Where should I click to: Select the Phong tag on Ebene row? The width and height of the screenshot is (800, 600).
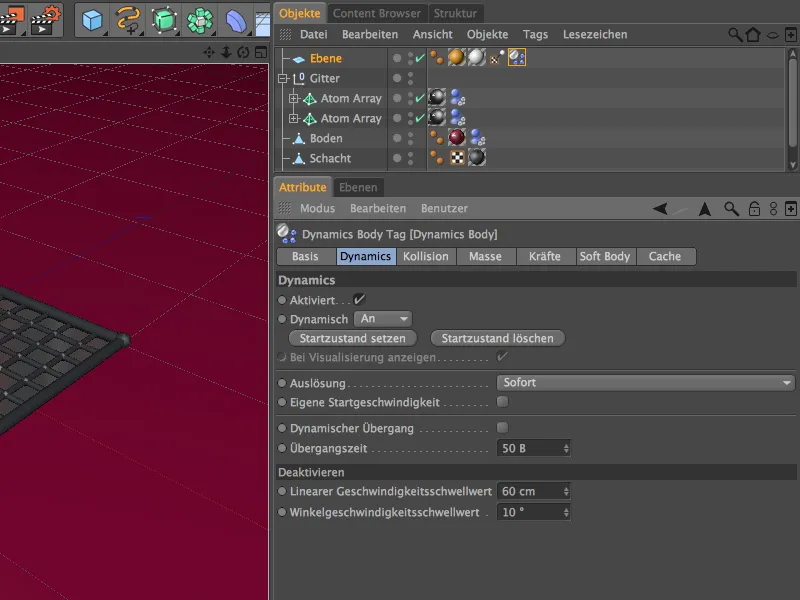tap(436, 57)
